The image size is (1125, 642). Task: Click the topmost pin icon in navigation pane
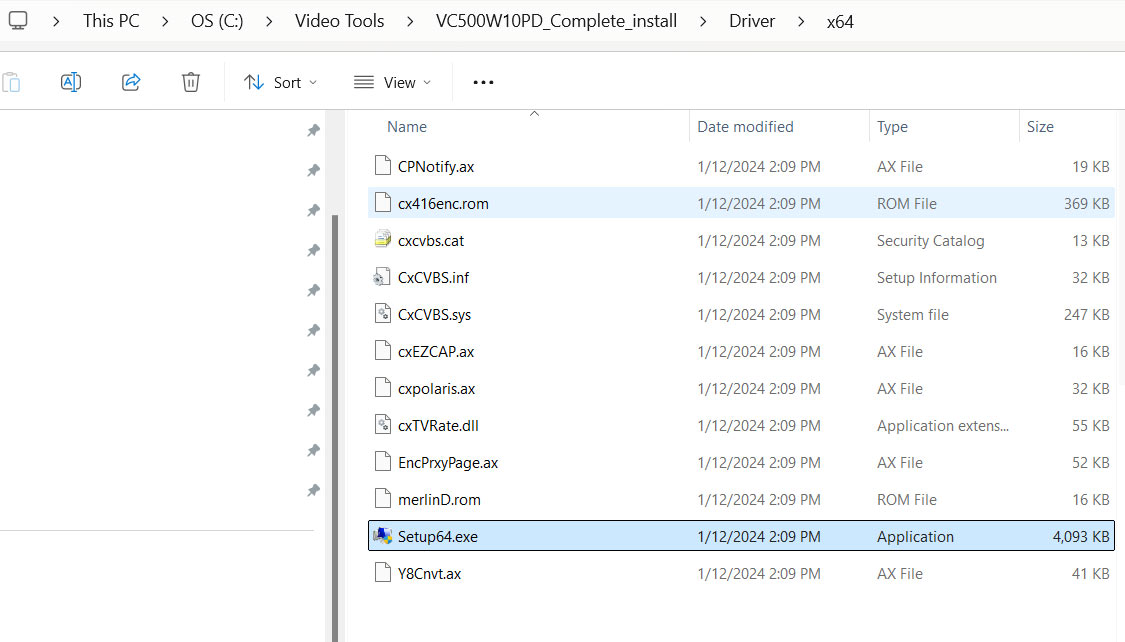pos(313,130)
